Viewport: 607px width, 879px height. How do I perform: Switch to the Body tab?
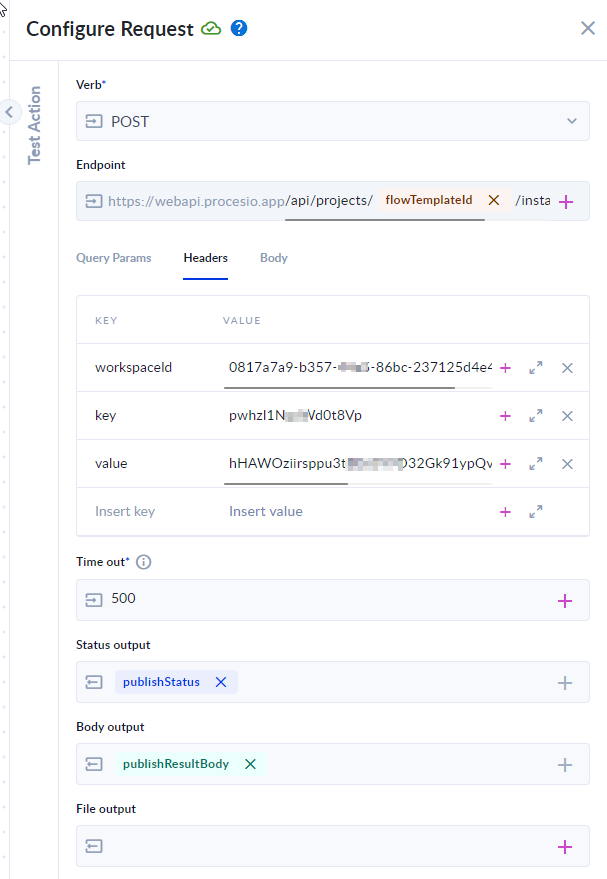tap(273, 257)
